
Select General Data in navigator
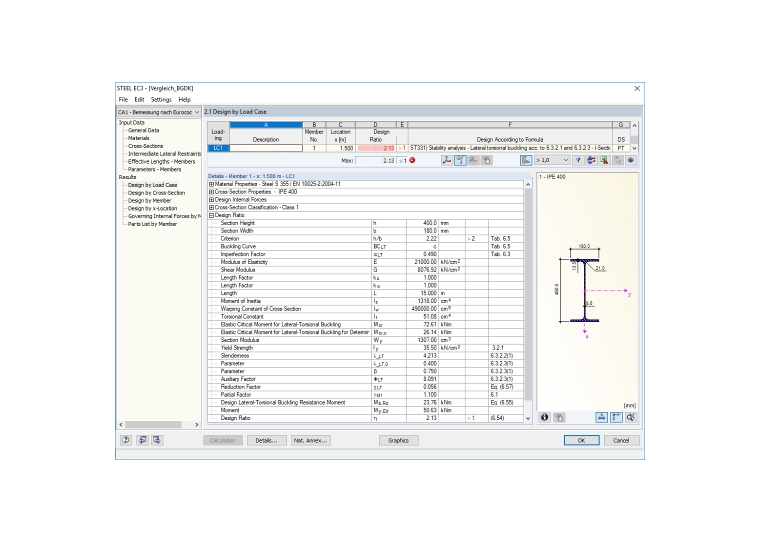tap(143, 130)
